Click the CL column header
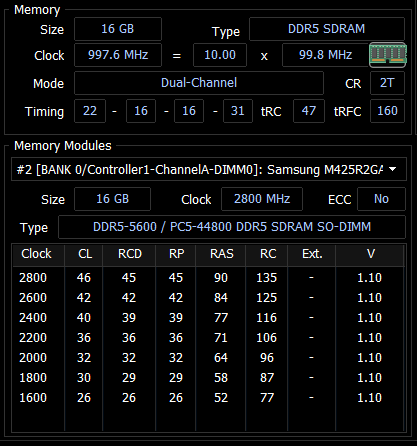Screen dimensions: 417x446 83,254
